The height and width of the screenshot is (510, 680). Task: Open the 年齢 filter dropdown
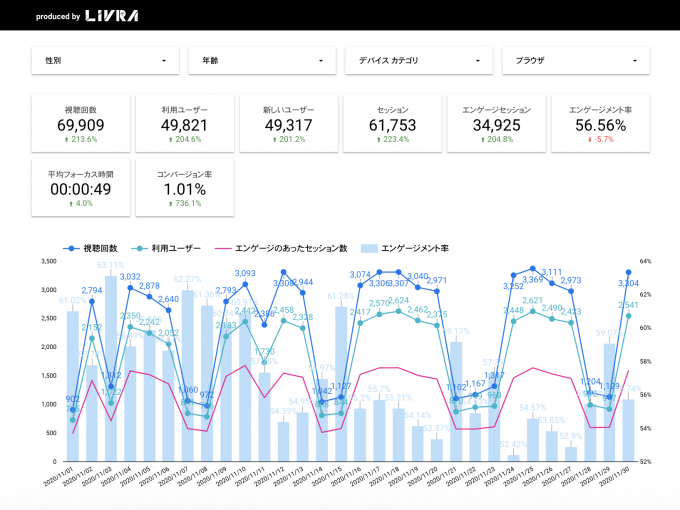coord(262,61)
